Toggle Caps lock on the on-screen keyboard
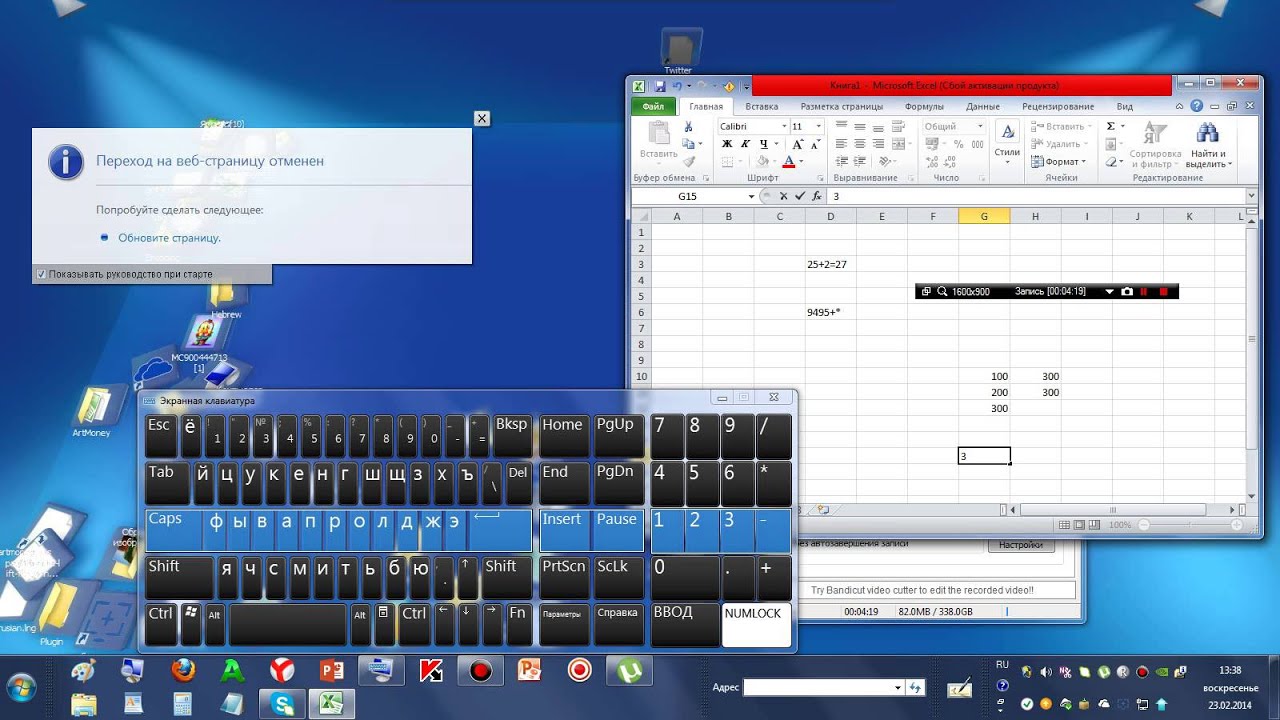Screen dimensions: 1280x720 click(173, 529)
